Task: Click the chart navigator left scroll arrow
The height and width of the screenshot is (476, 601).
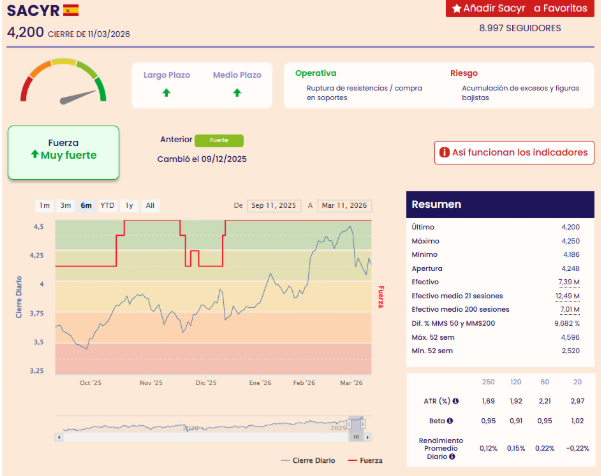Action: coord(59,436)
